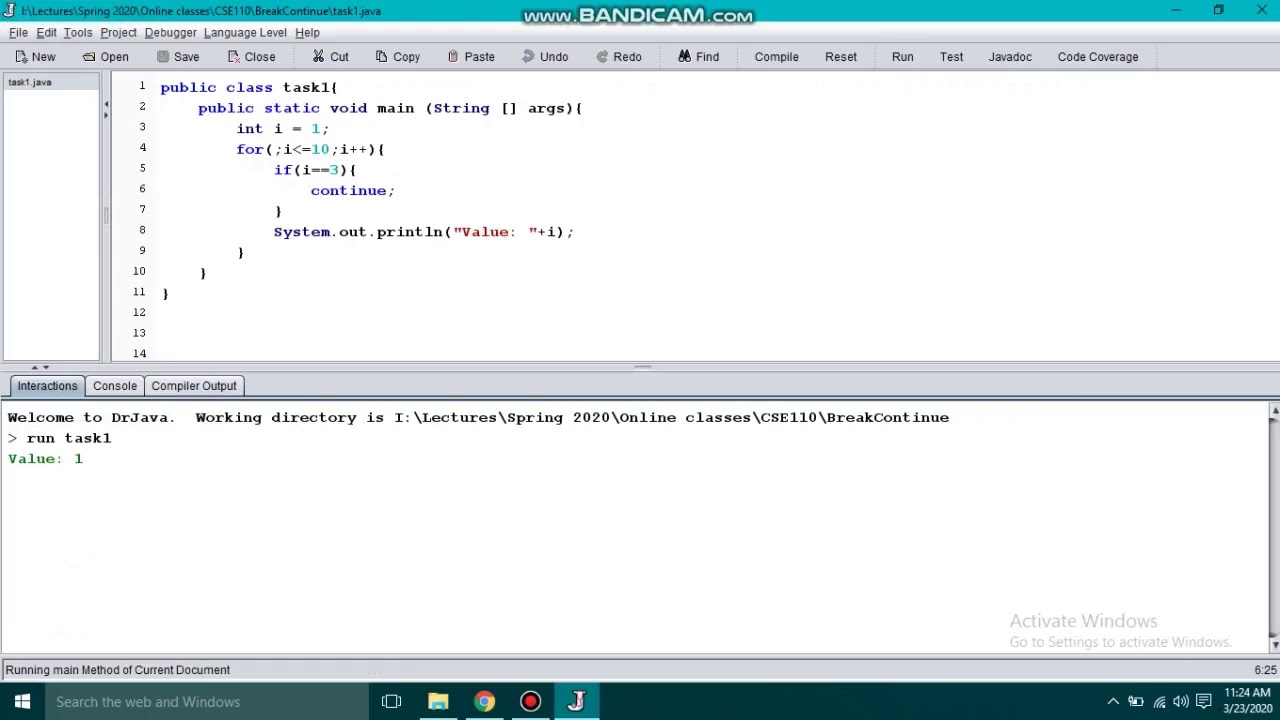Click the 'continue;' statement in the editor
This screenshot has width=1280, height=720.
coord(352,190)
